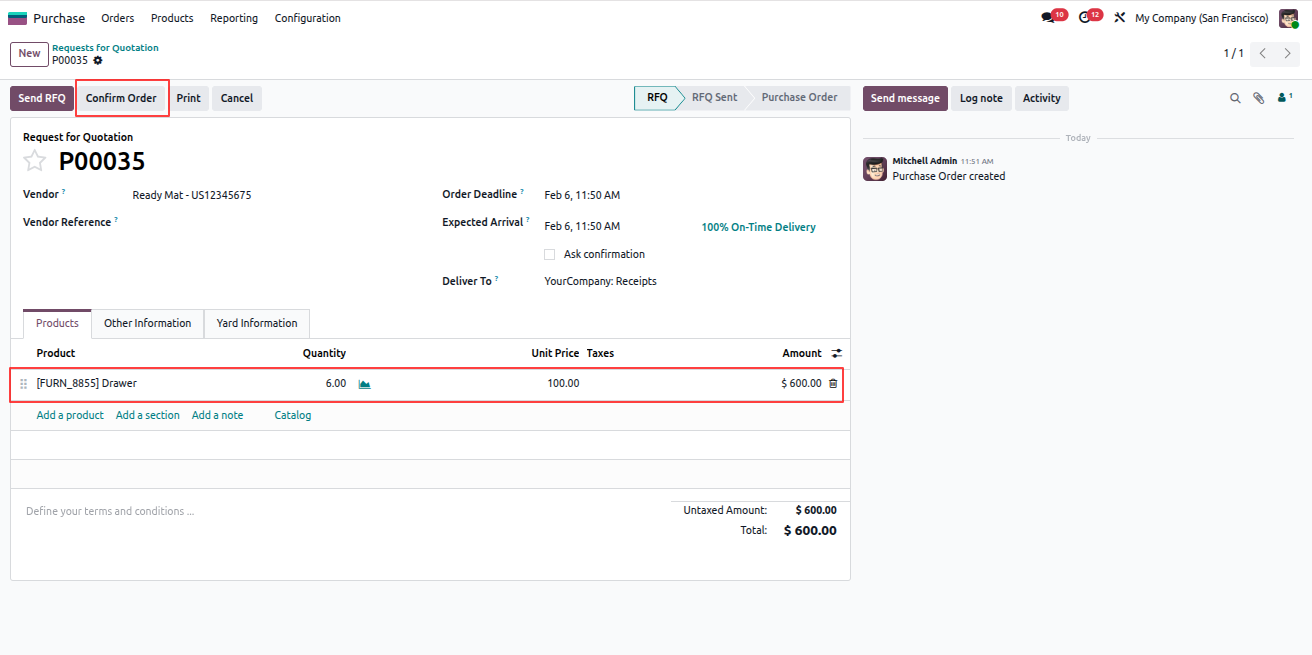Mark order as favorite with the star

click(x=35, y=161)
